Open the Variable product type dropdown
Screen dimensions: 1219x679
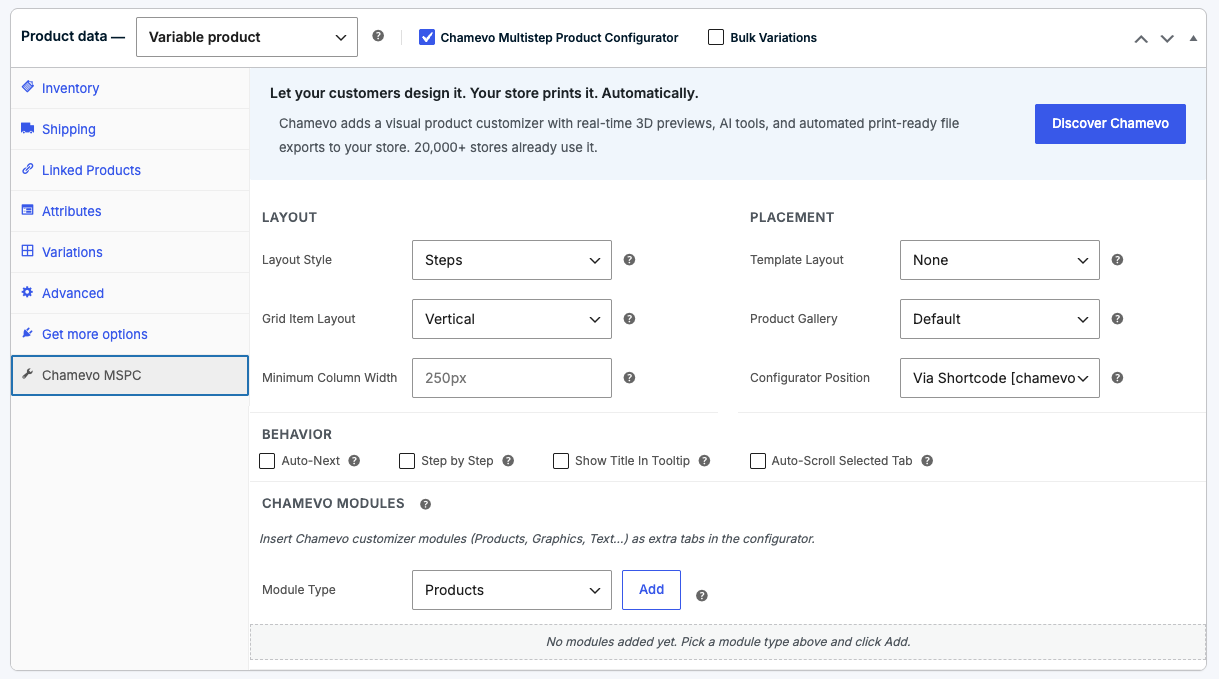[x=247, y=37]
